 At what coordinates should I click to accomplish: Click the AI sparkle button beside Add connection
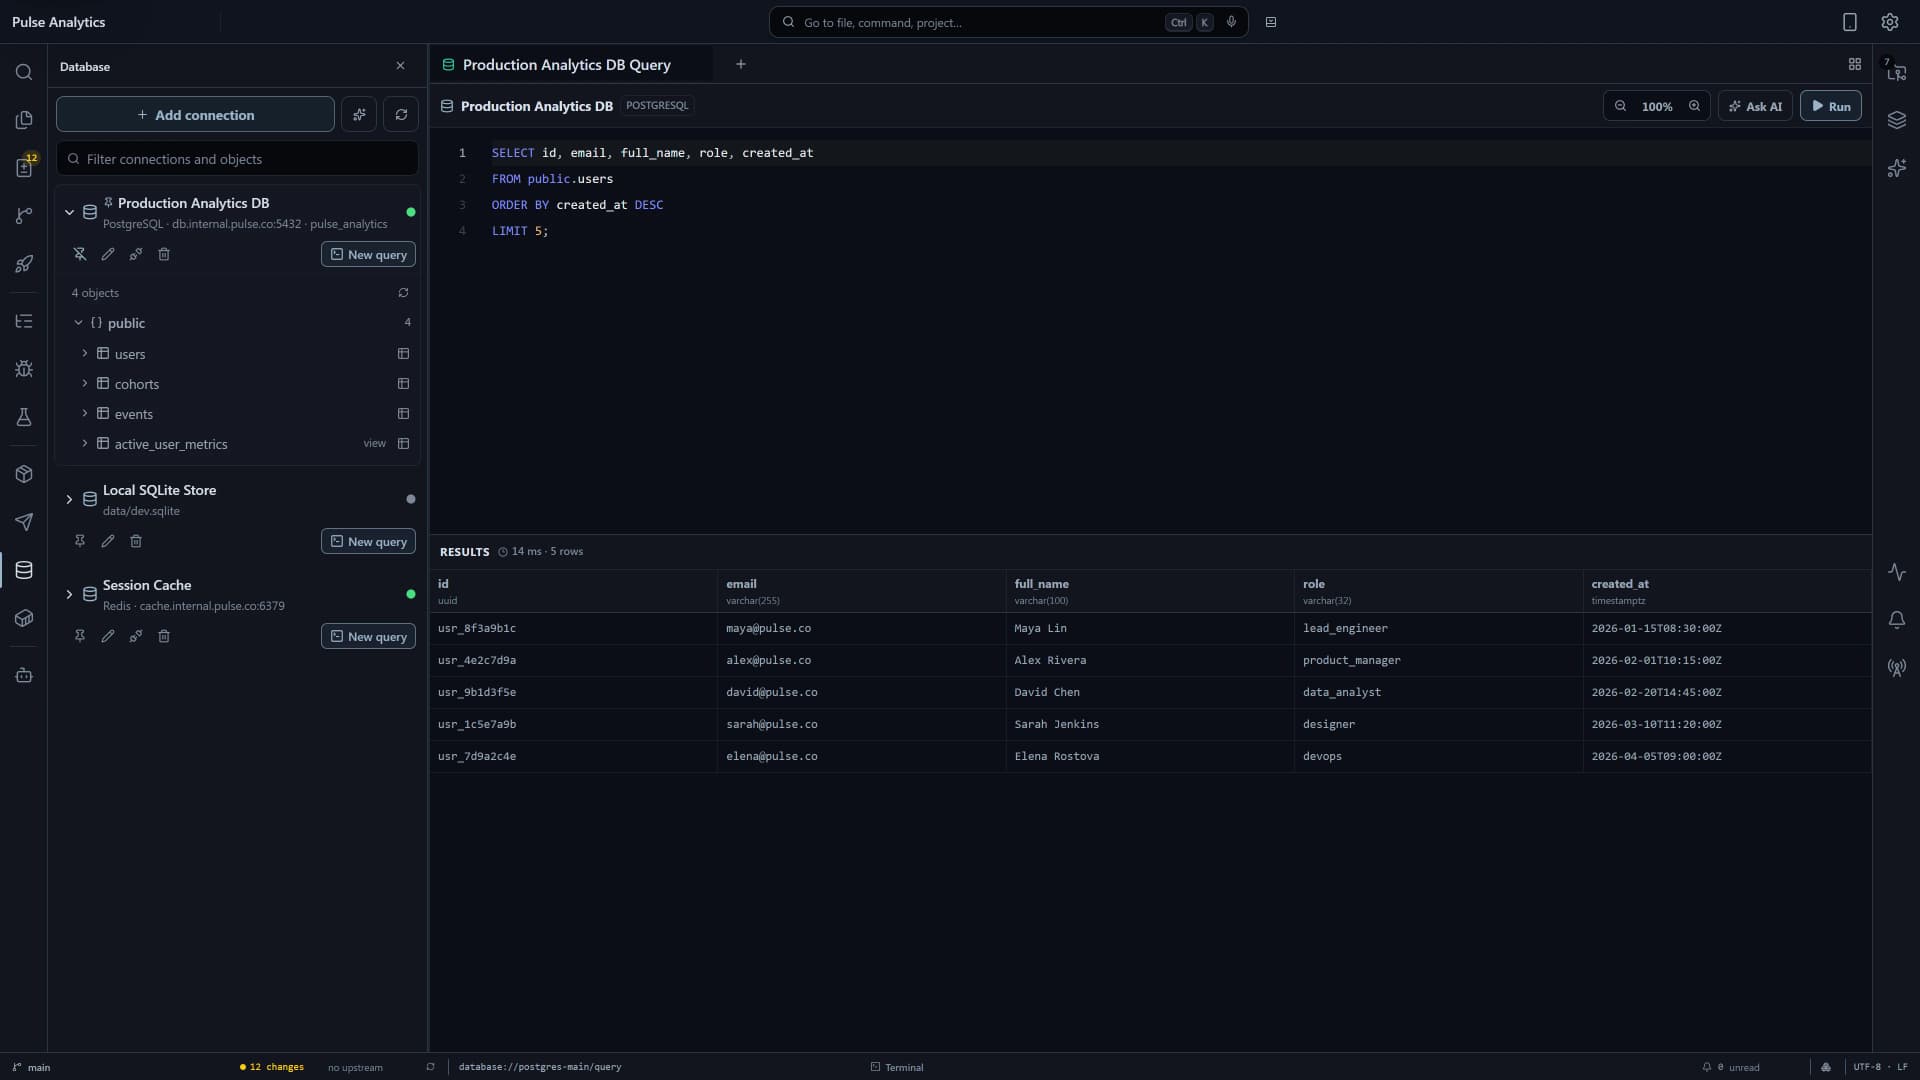(x=359, y=115)
